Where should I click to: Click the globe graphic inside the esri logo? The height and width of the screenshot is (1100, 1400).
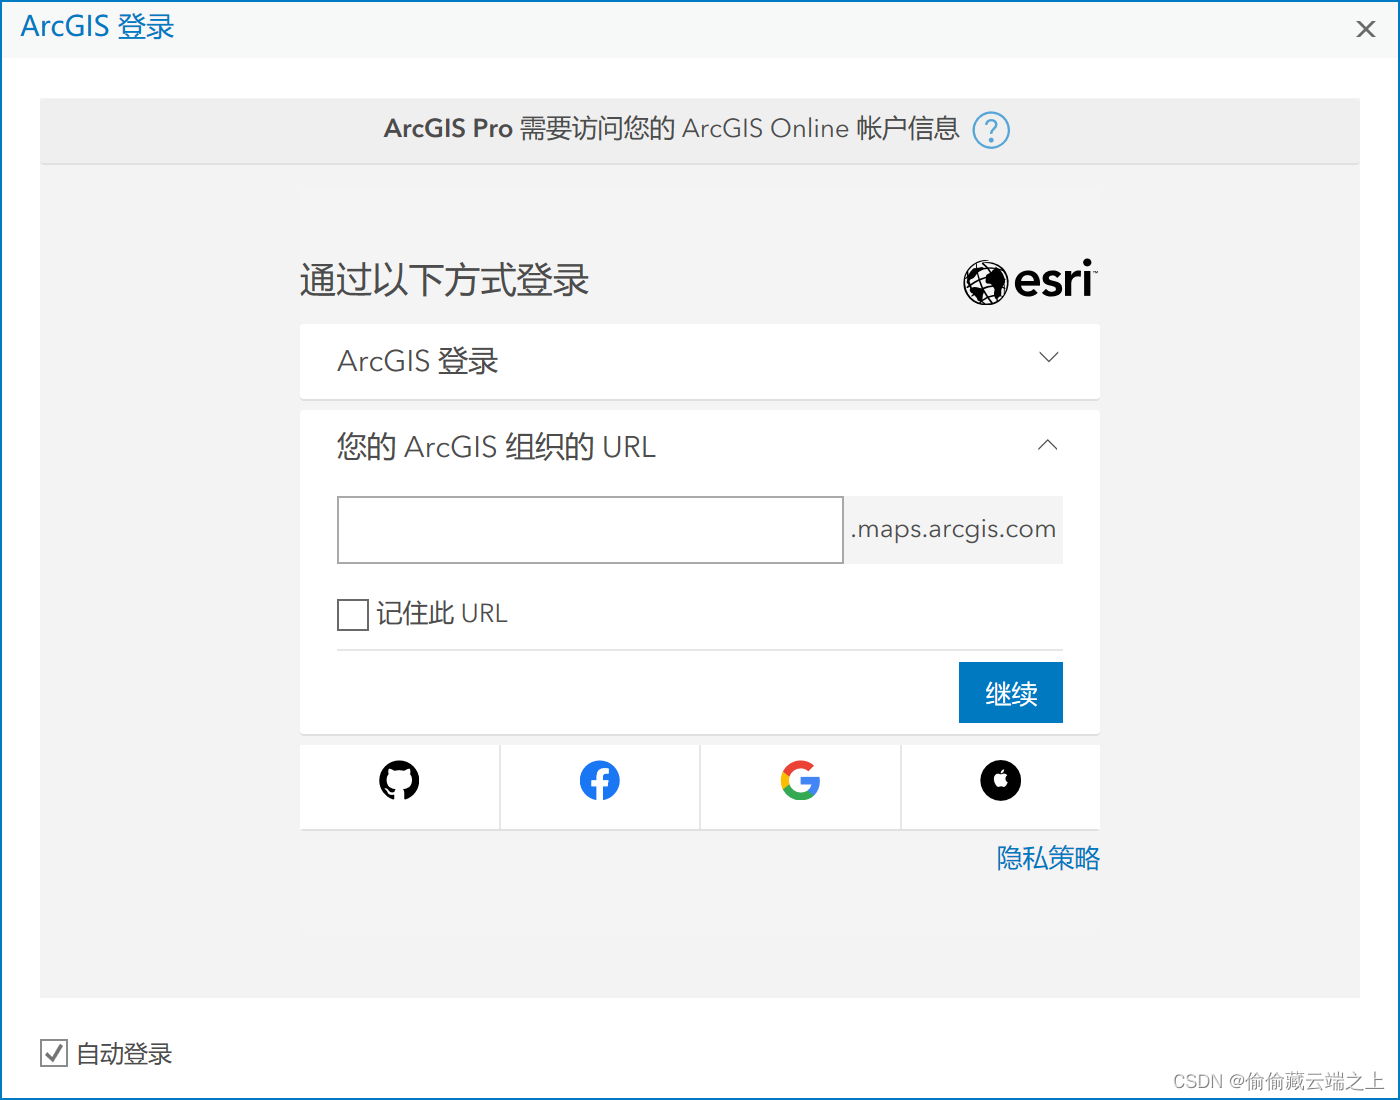(985, 282)
